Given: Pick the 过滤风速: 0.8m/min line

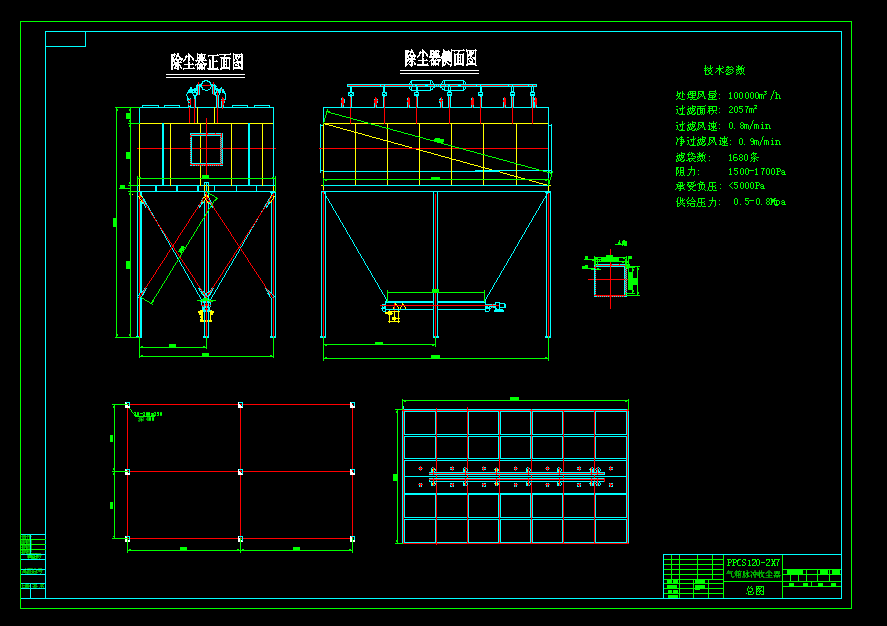Looking at the screenshot, I should coord(723,126).
